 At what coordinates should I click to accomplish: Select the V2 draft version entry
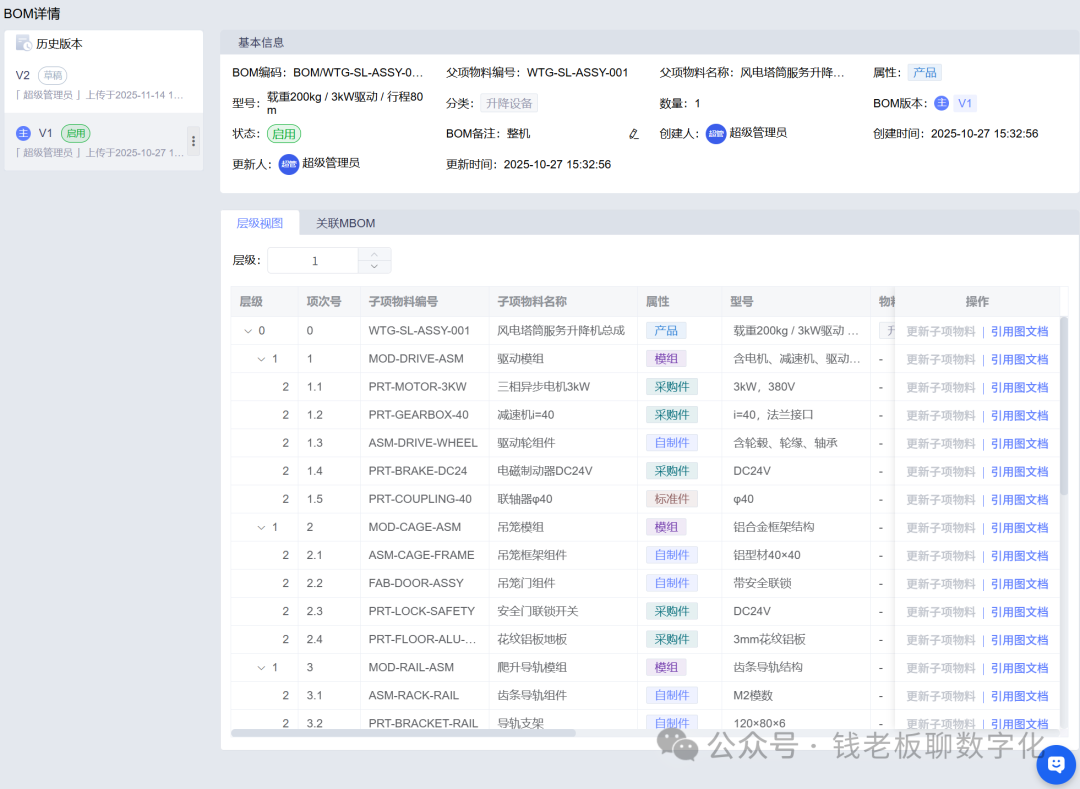[103, 84]
